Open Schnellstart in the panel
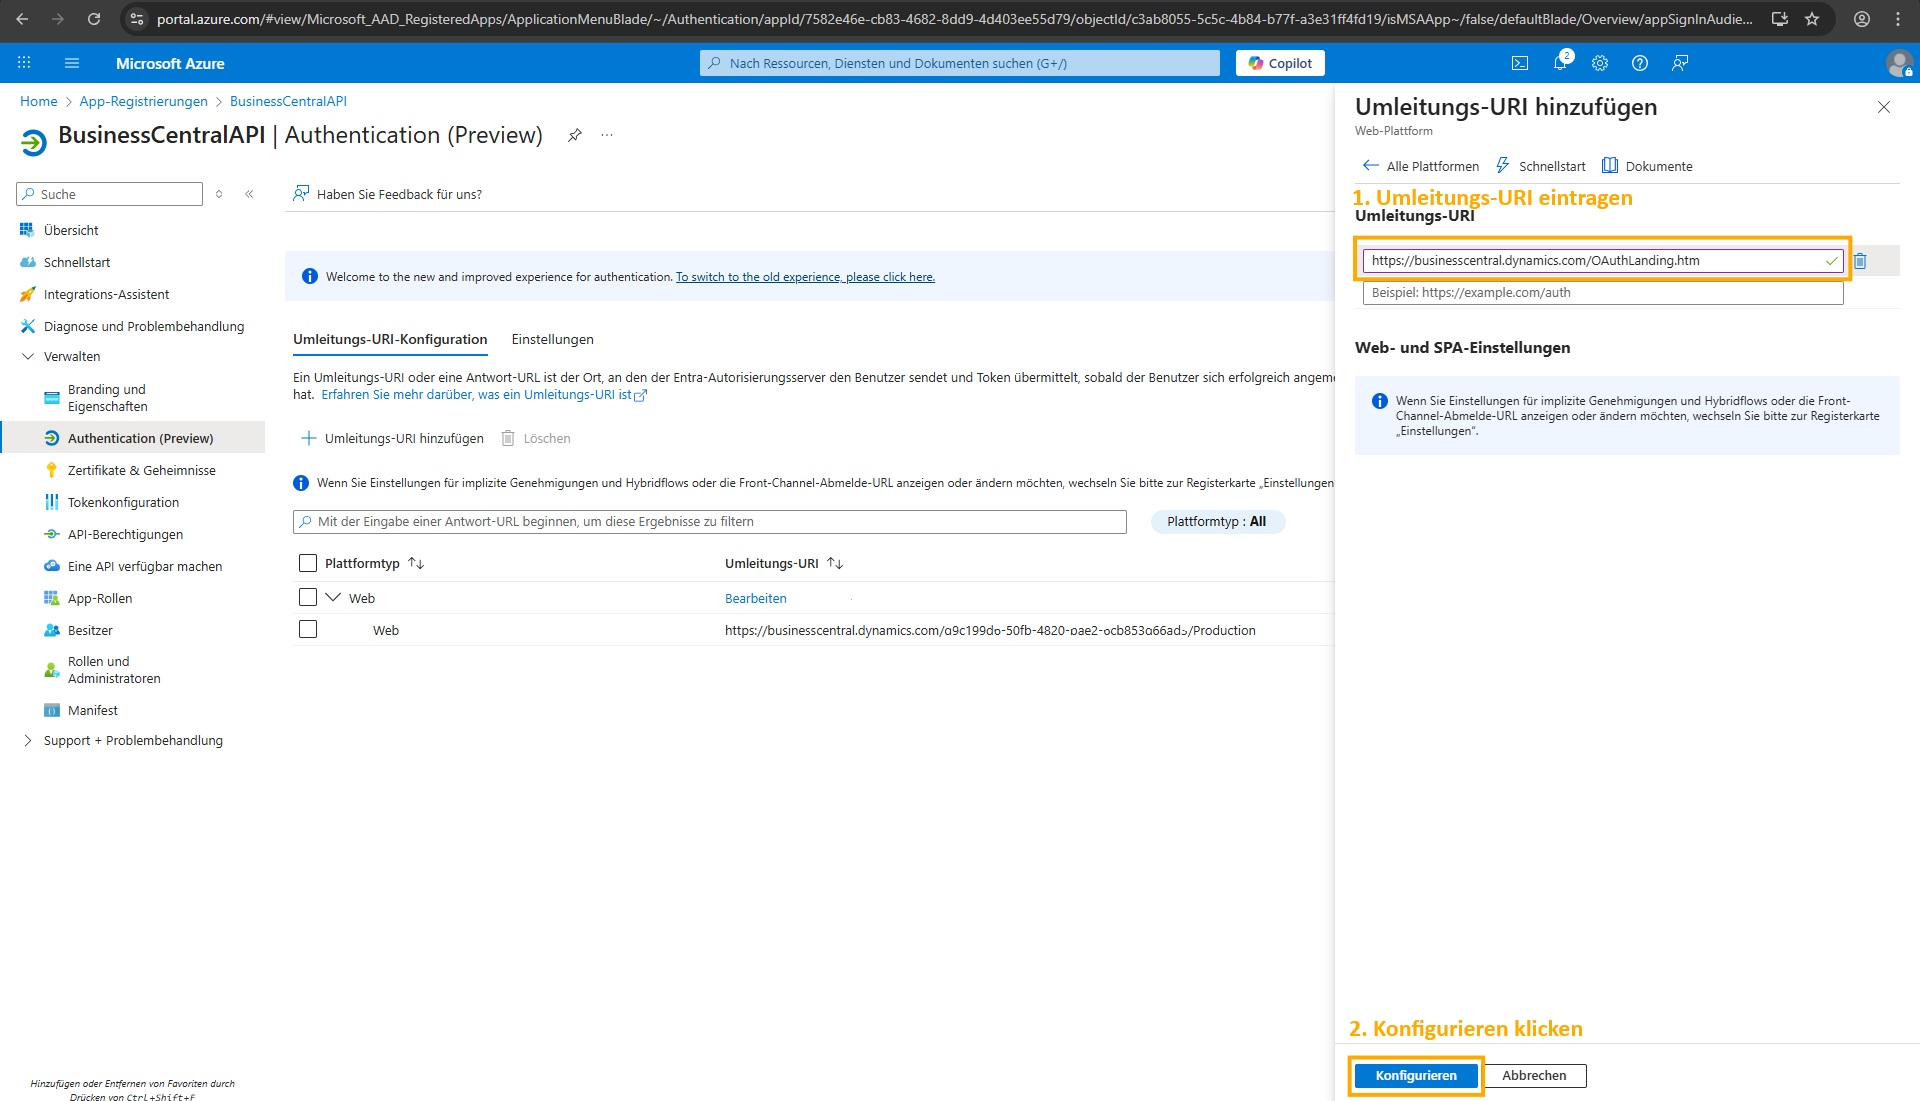 (x=1540, y=166)
